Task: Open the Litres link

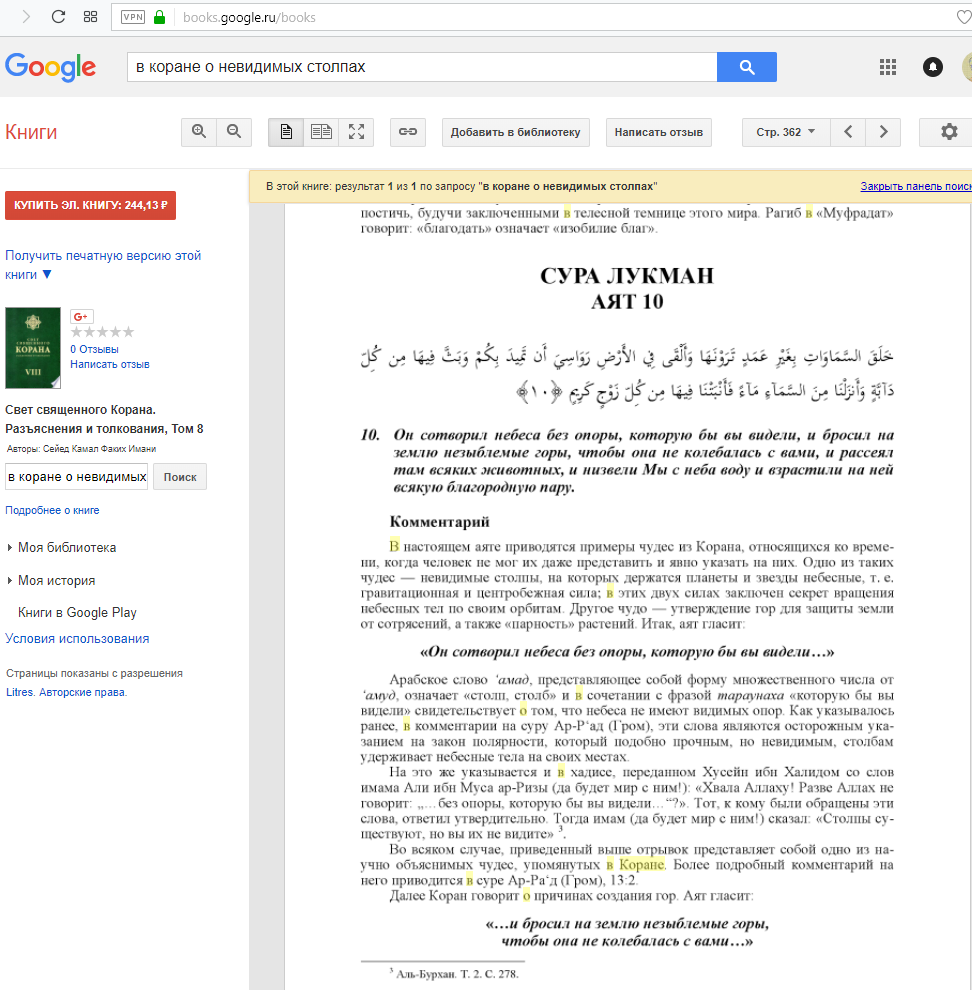Action: click(x=20, y=692)
